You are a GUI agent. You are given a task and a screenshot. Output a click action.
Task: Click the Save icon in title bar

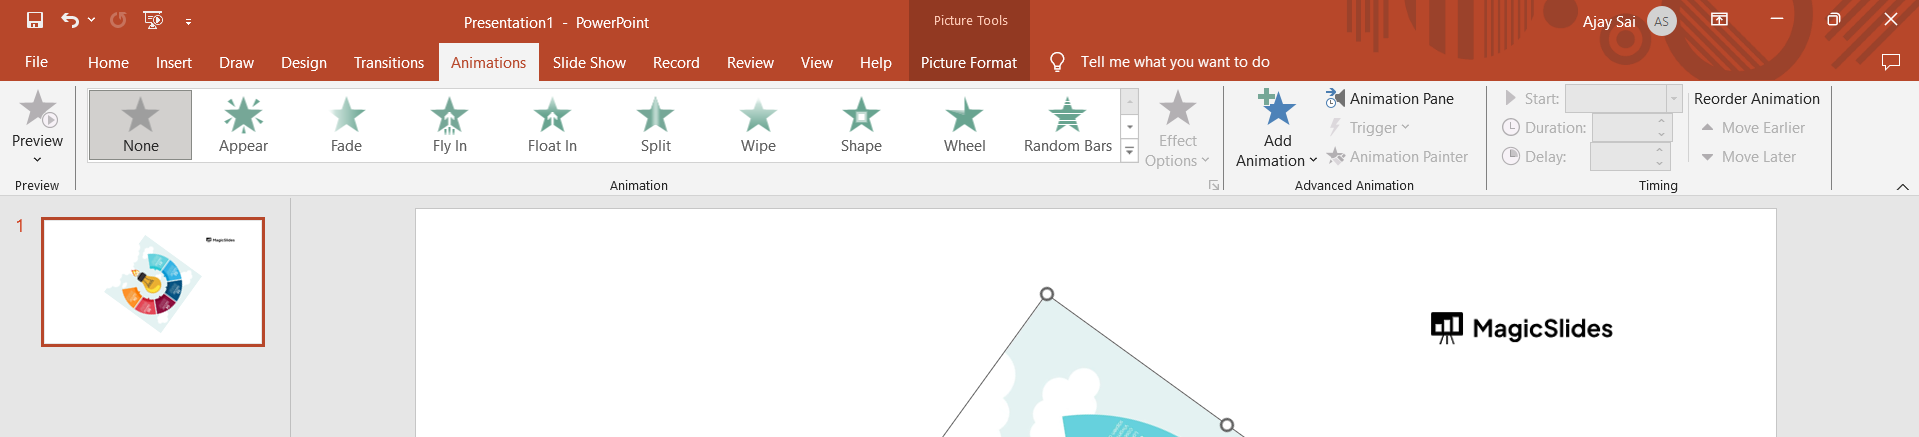pyautogui.click(x=35, y=20)
